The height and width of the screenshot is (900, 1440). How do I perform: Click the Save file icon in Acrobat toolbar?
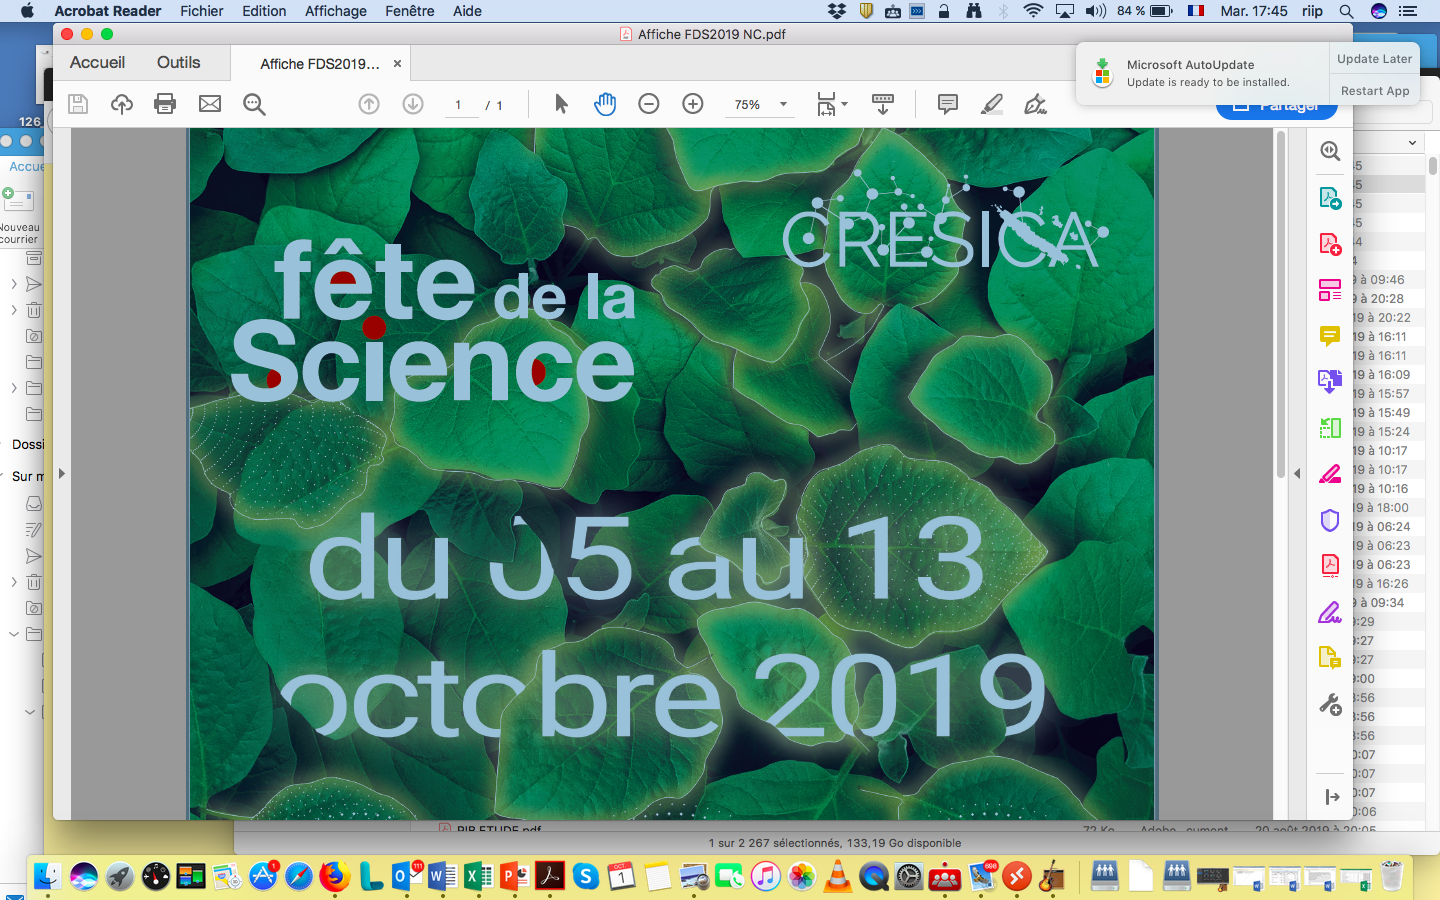point(78,104)
